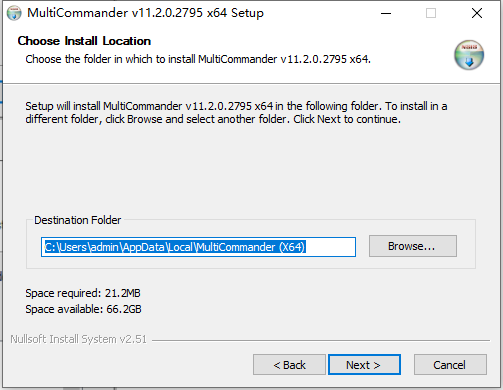This screenshot has width=503, height=390.
Task: Continue installation with Next >
Action: point(364,365)
